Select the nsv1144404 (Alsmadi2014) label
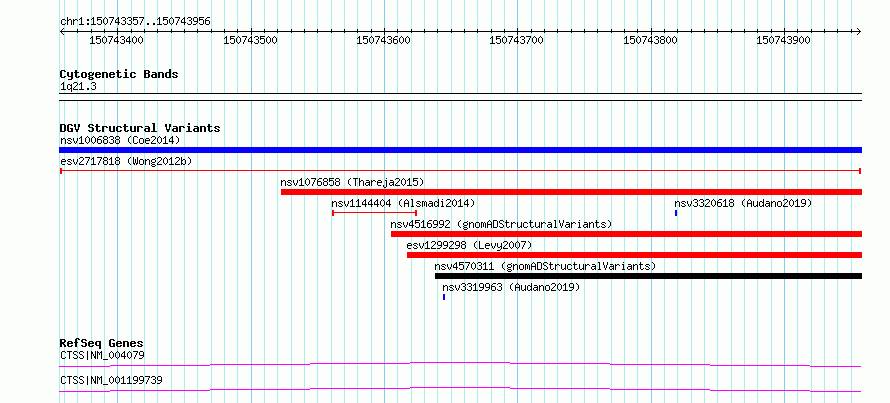The height and width of the screenshot is (403, 890). (x=403, y=203)
